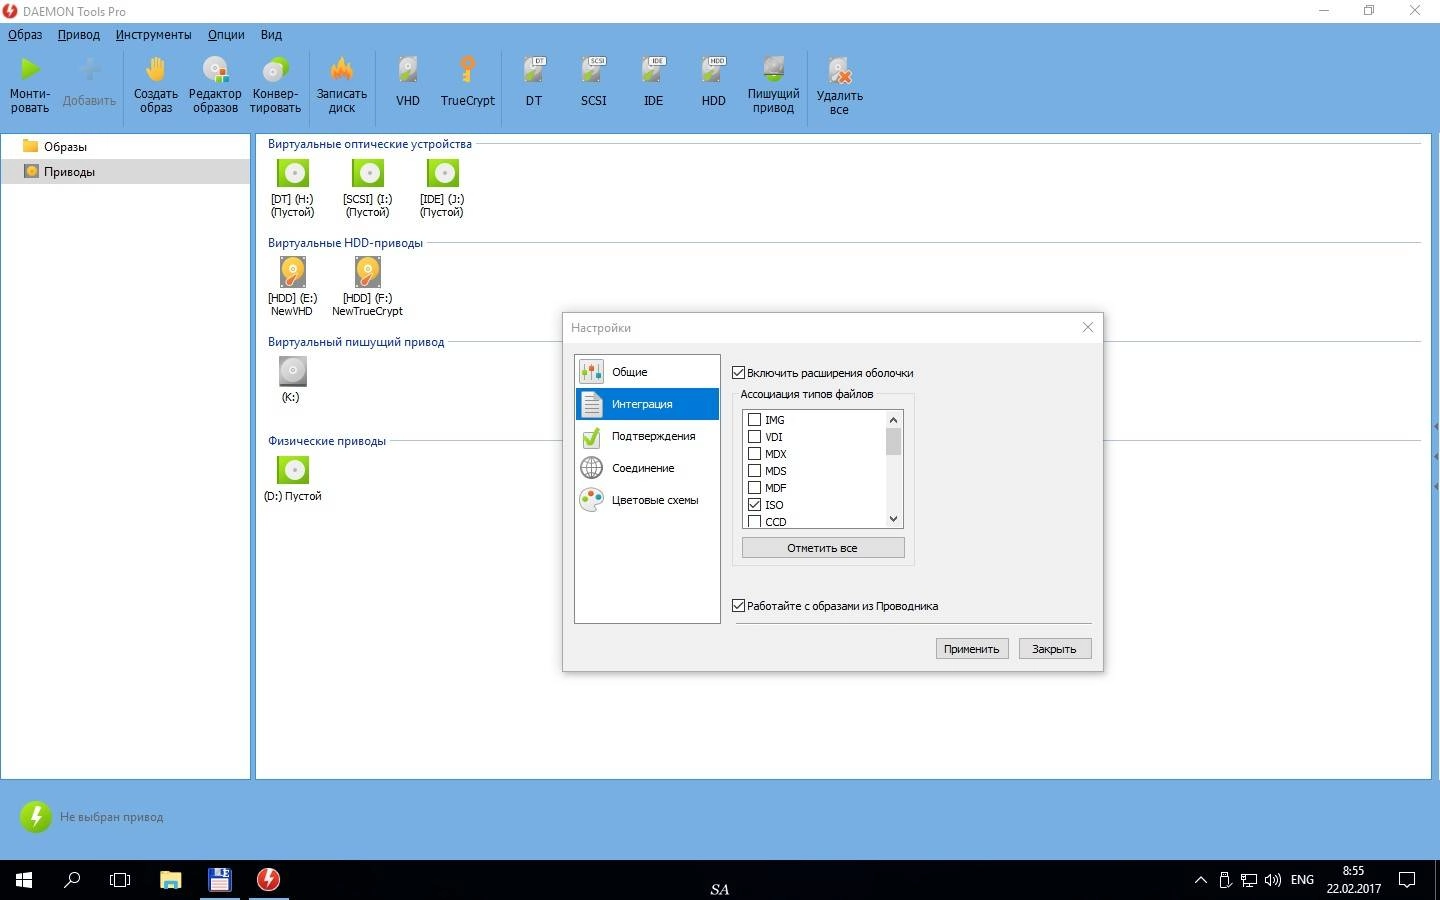Check the IMG file association
1440x900 pixels.
[x=755, y=420]
